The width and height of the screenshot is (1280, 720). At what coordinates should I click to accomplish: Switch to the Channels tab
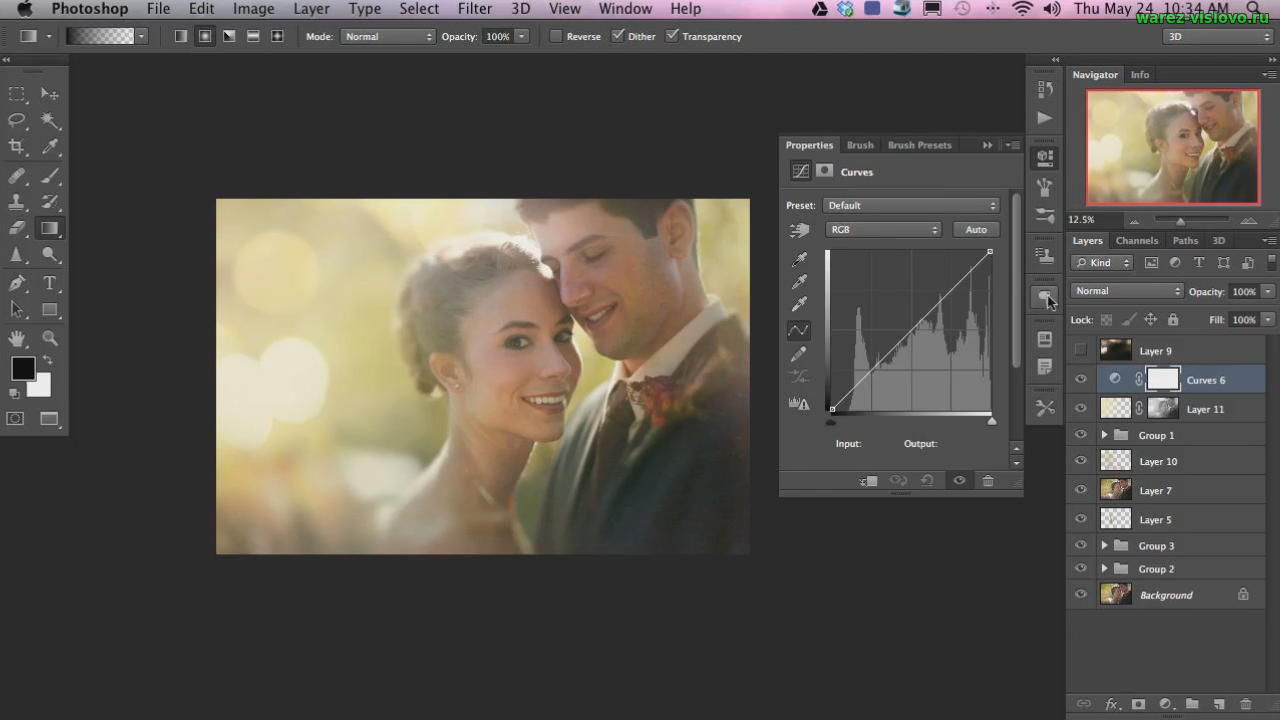tap(1136, 241)
